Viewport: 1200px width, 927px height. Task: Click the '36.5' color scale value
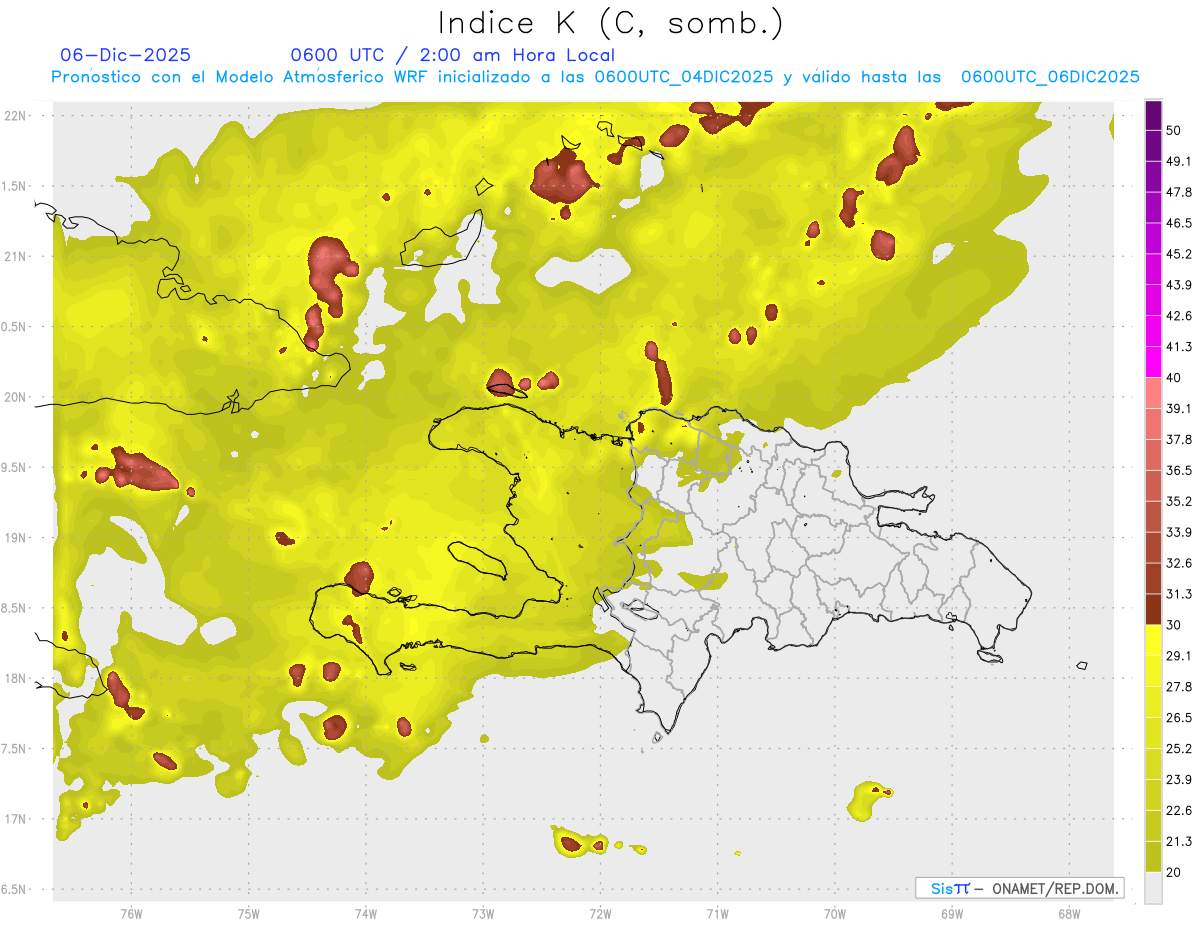[1179, 470]
